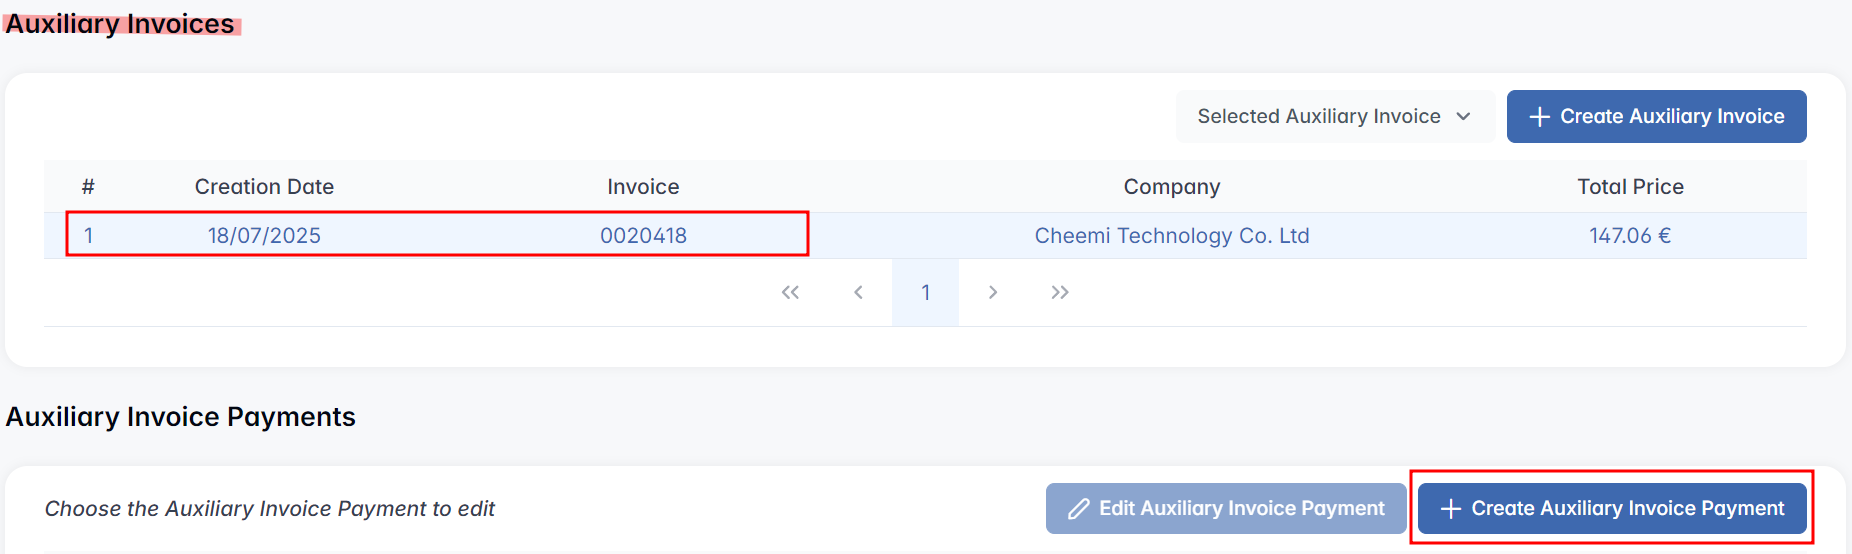Go to next page of invoices
1852x554 pixels.
(992, 292)
